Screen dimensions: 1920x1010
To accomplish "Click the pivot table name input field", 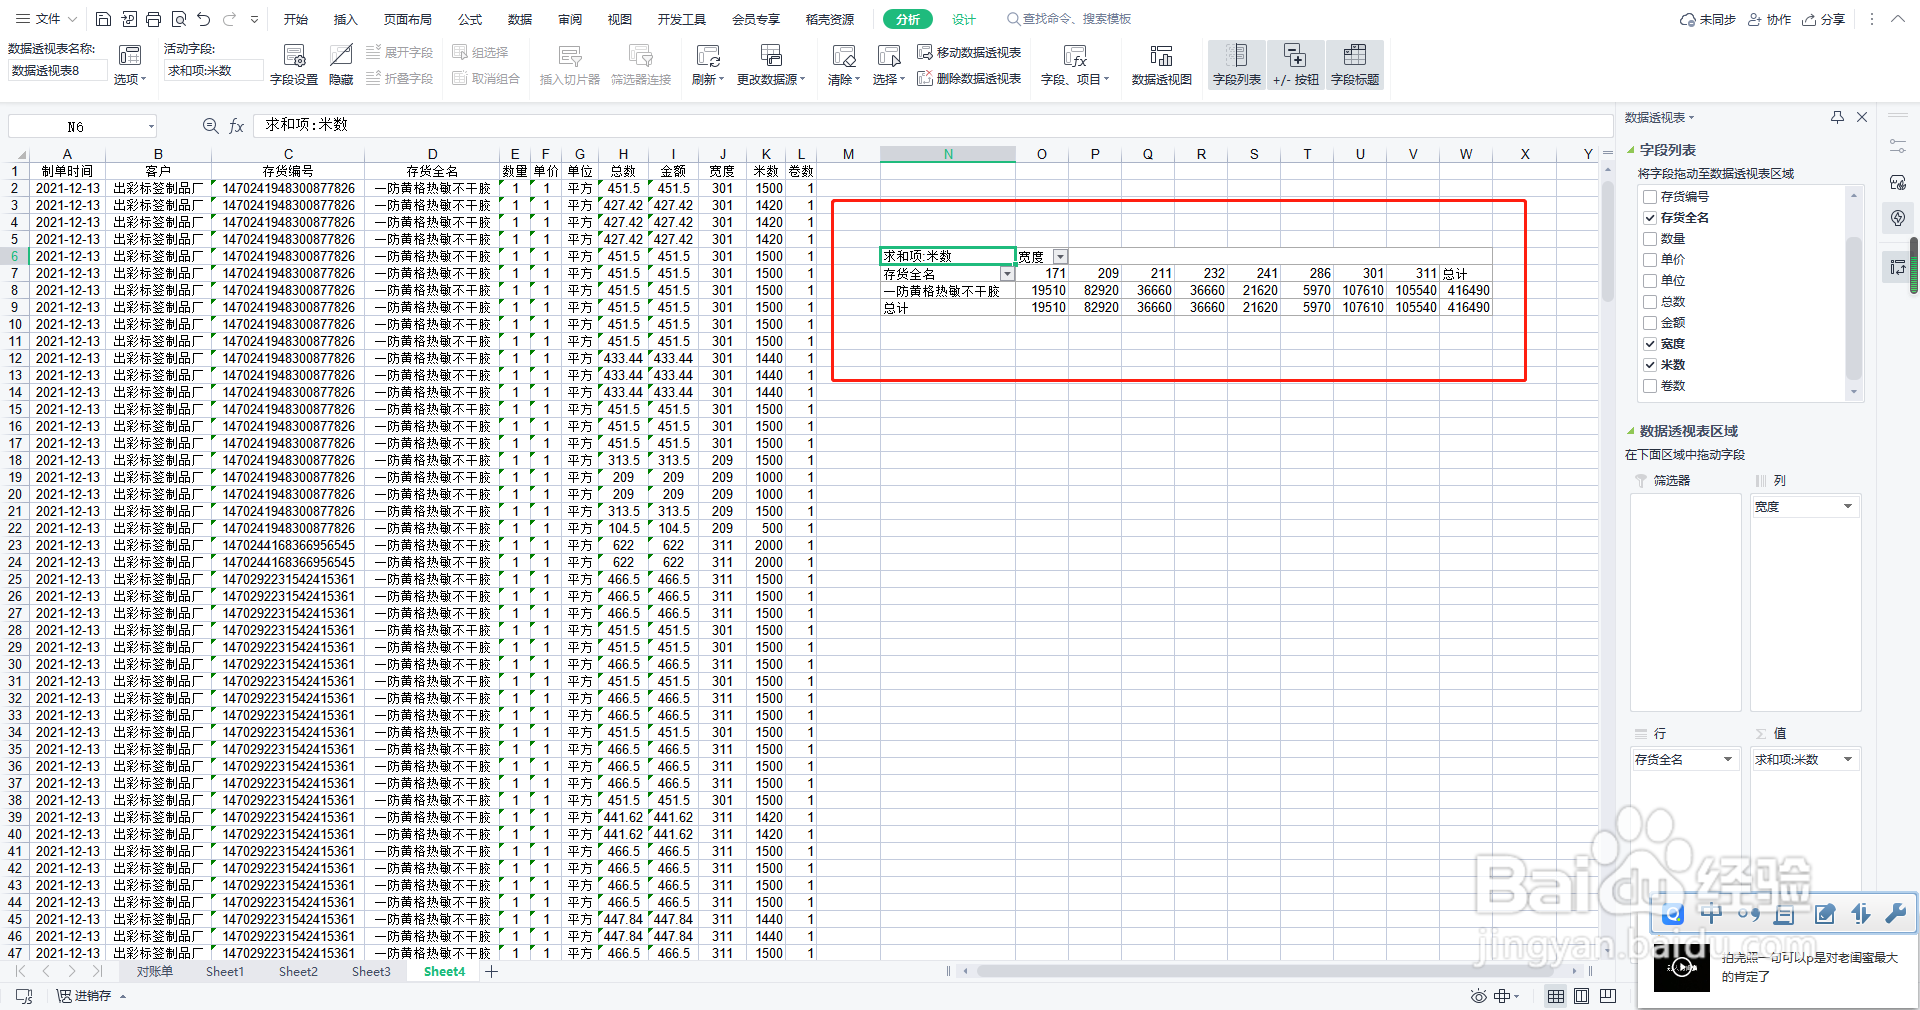I will 57,71.
